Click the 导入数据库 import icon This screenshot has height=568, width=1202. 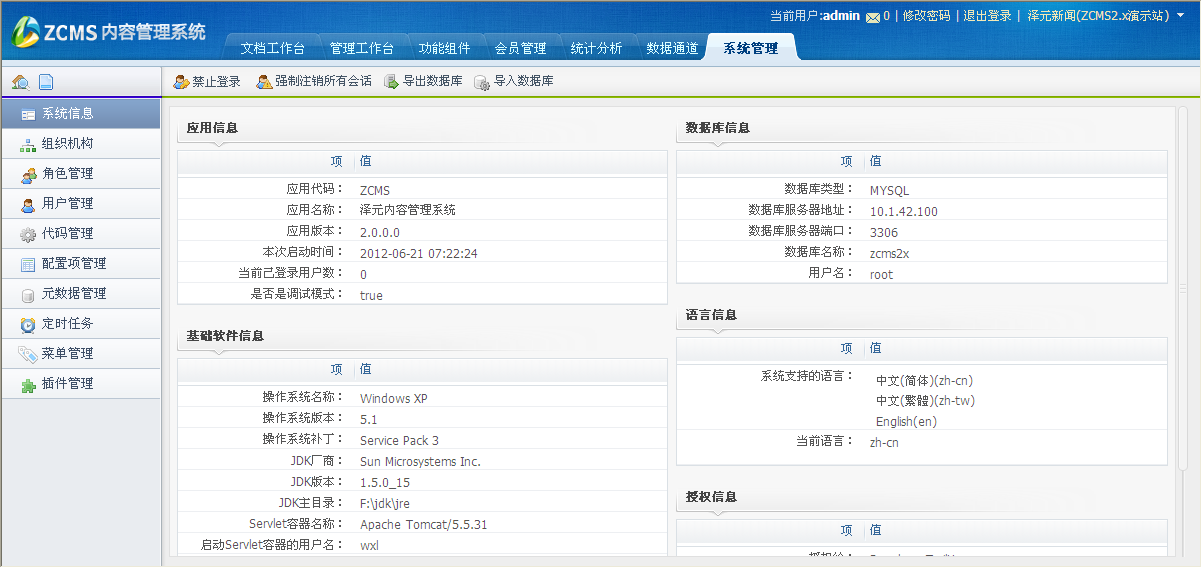pos(482,82)
